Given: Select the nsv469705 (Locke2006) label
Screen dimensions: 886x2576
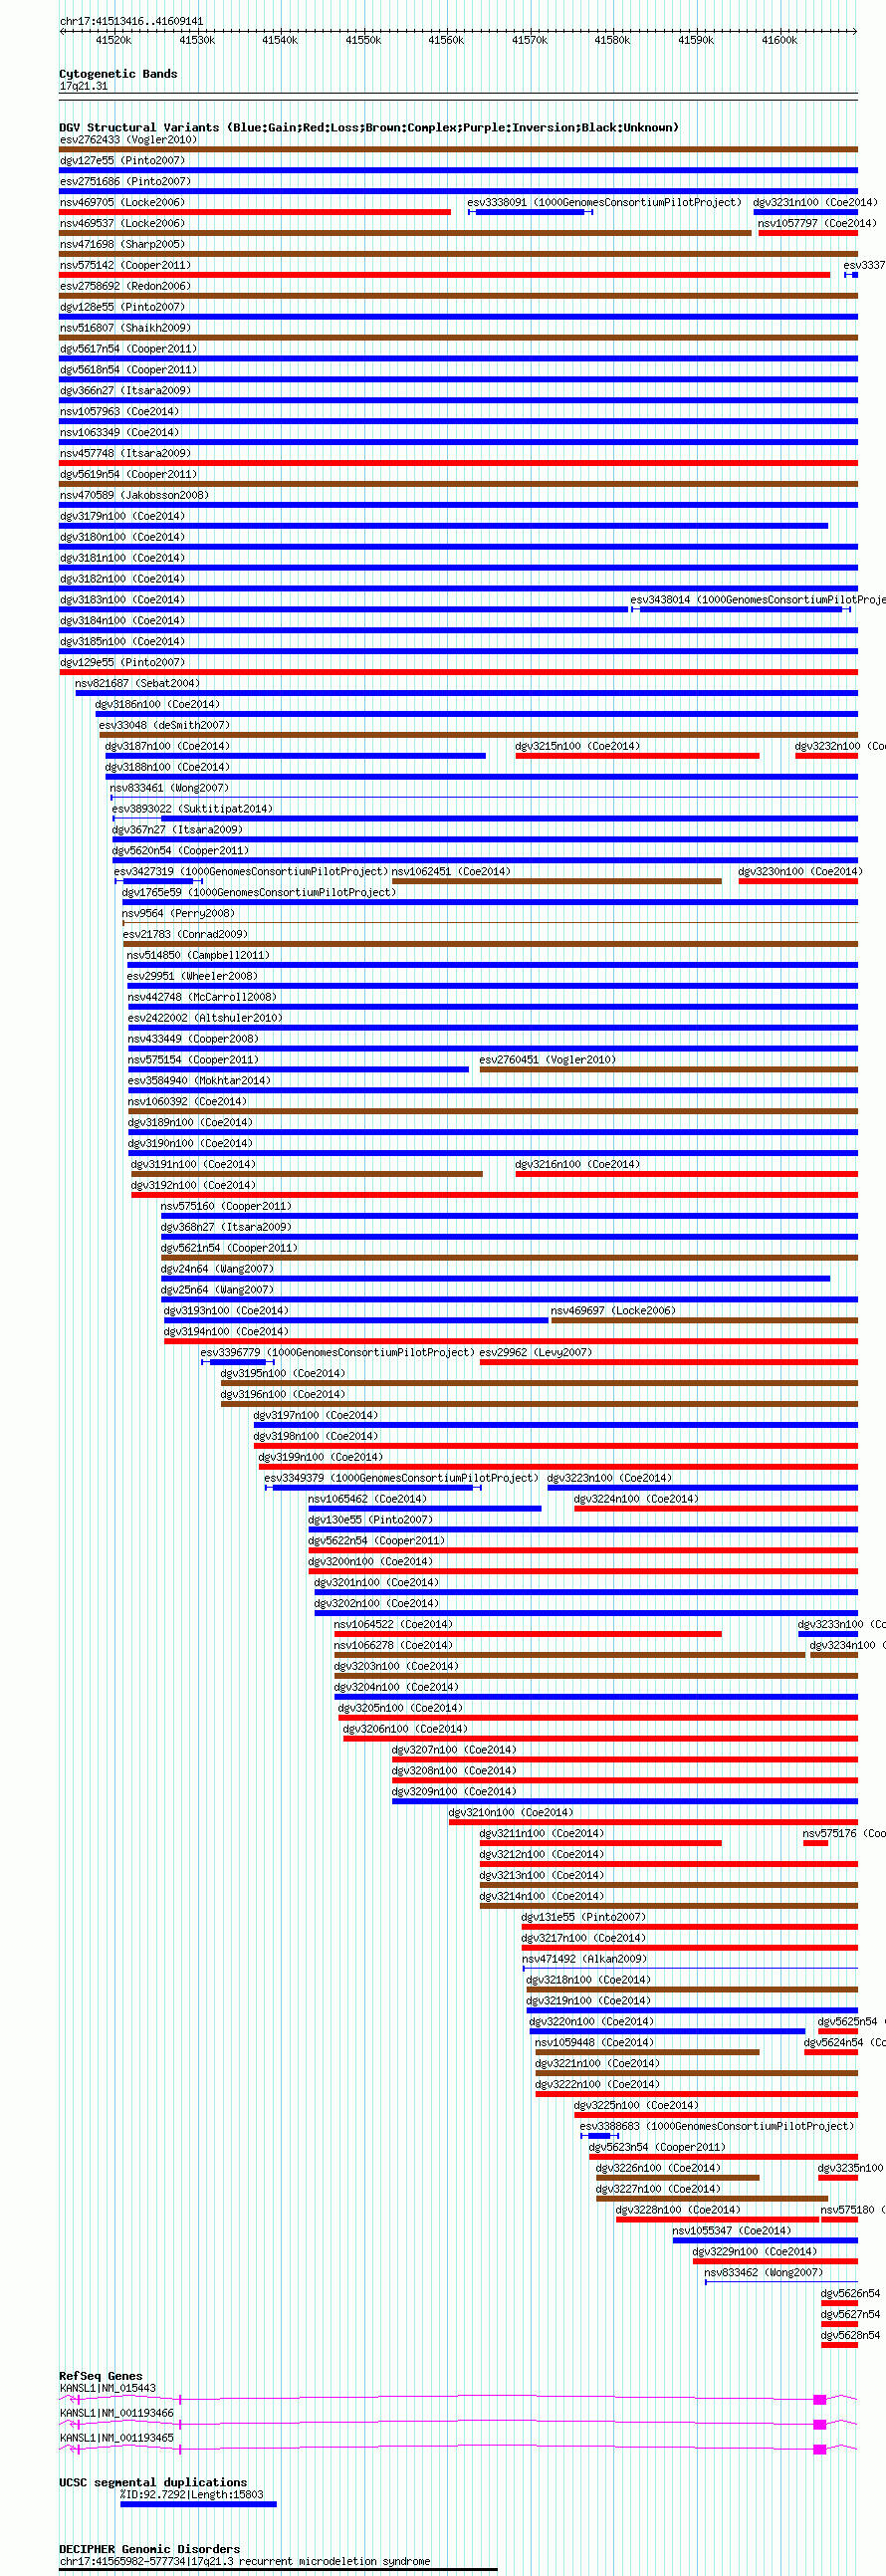Looking at the screenshot, I should (122, 203).
